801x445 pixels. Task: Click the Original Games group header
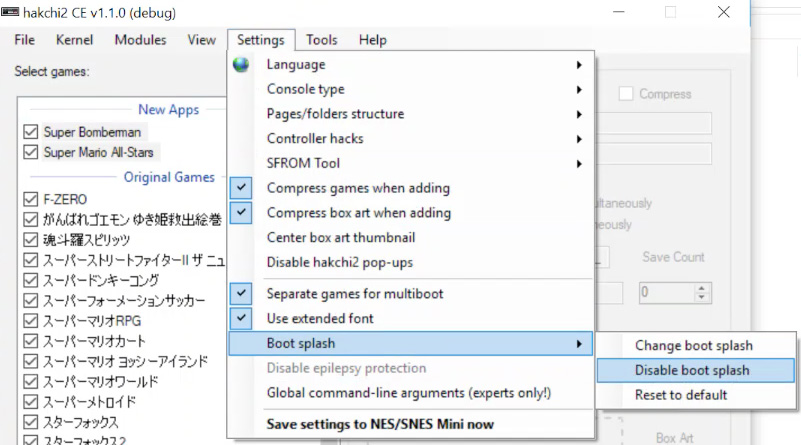pos(169,177)
